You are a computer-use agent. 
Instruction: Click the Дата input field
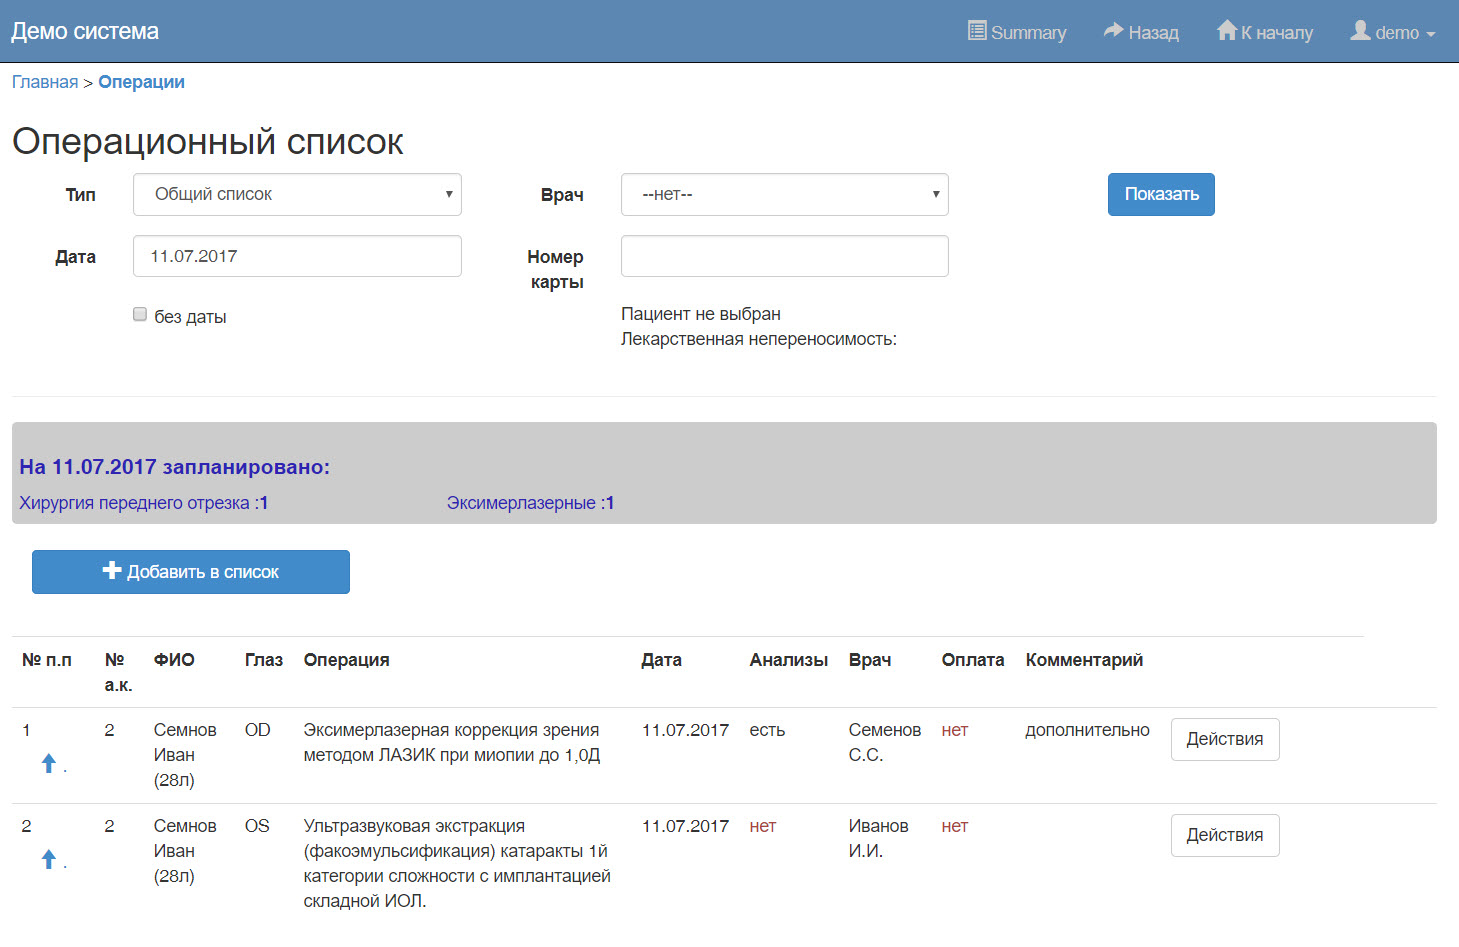[x=297, y=257]
